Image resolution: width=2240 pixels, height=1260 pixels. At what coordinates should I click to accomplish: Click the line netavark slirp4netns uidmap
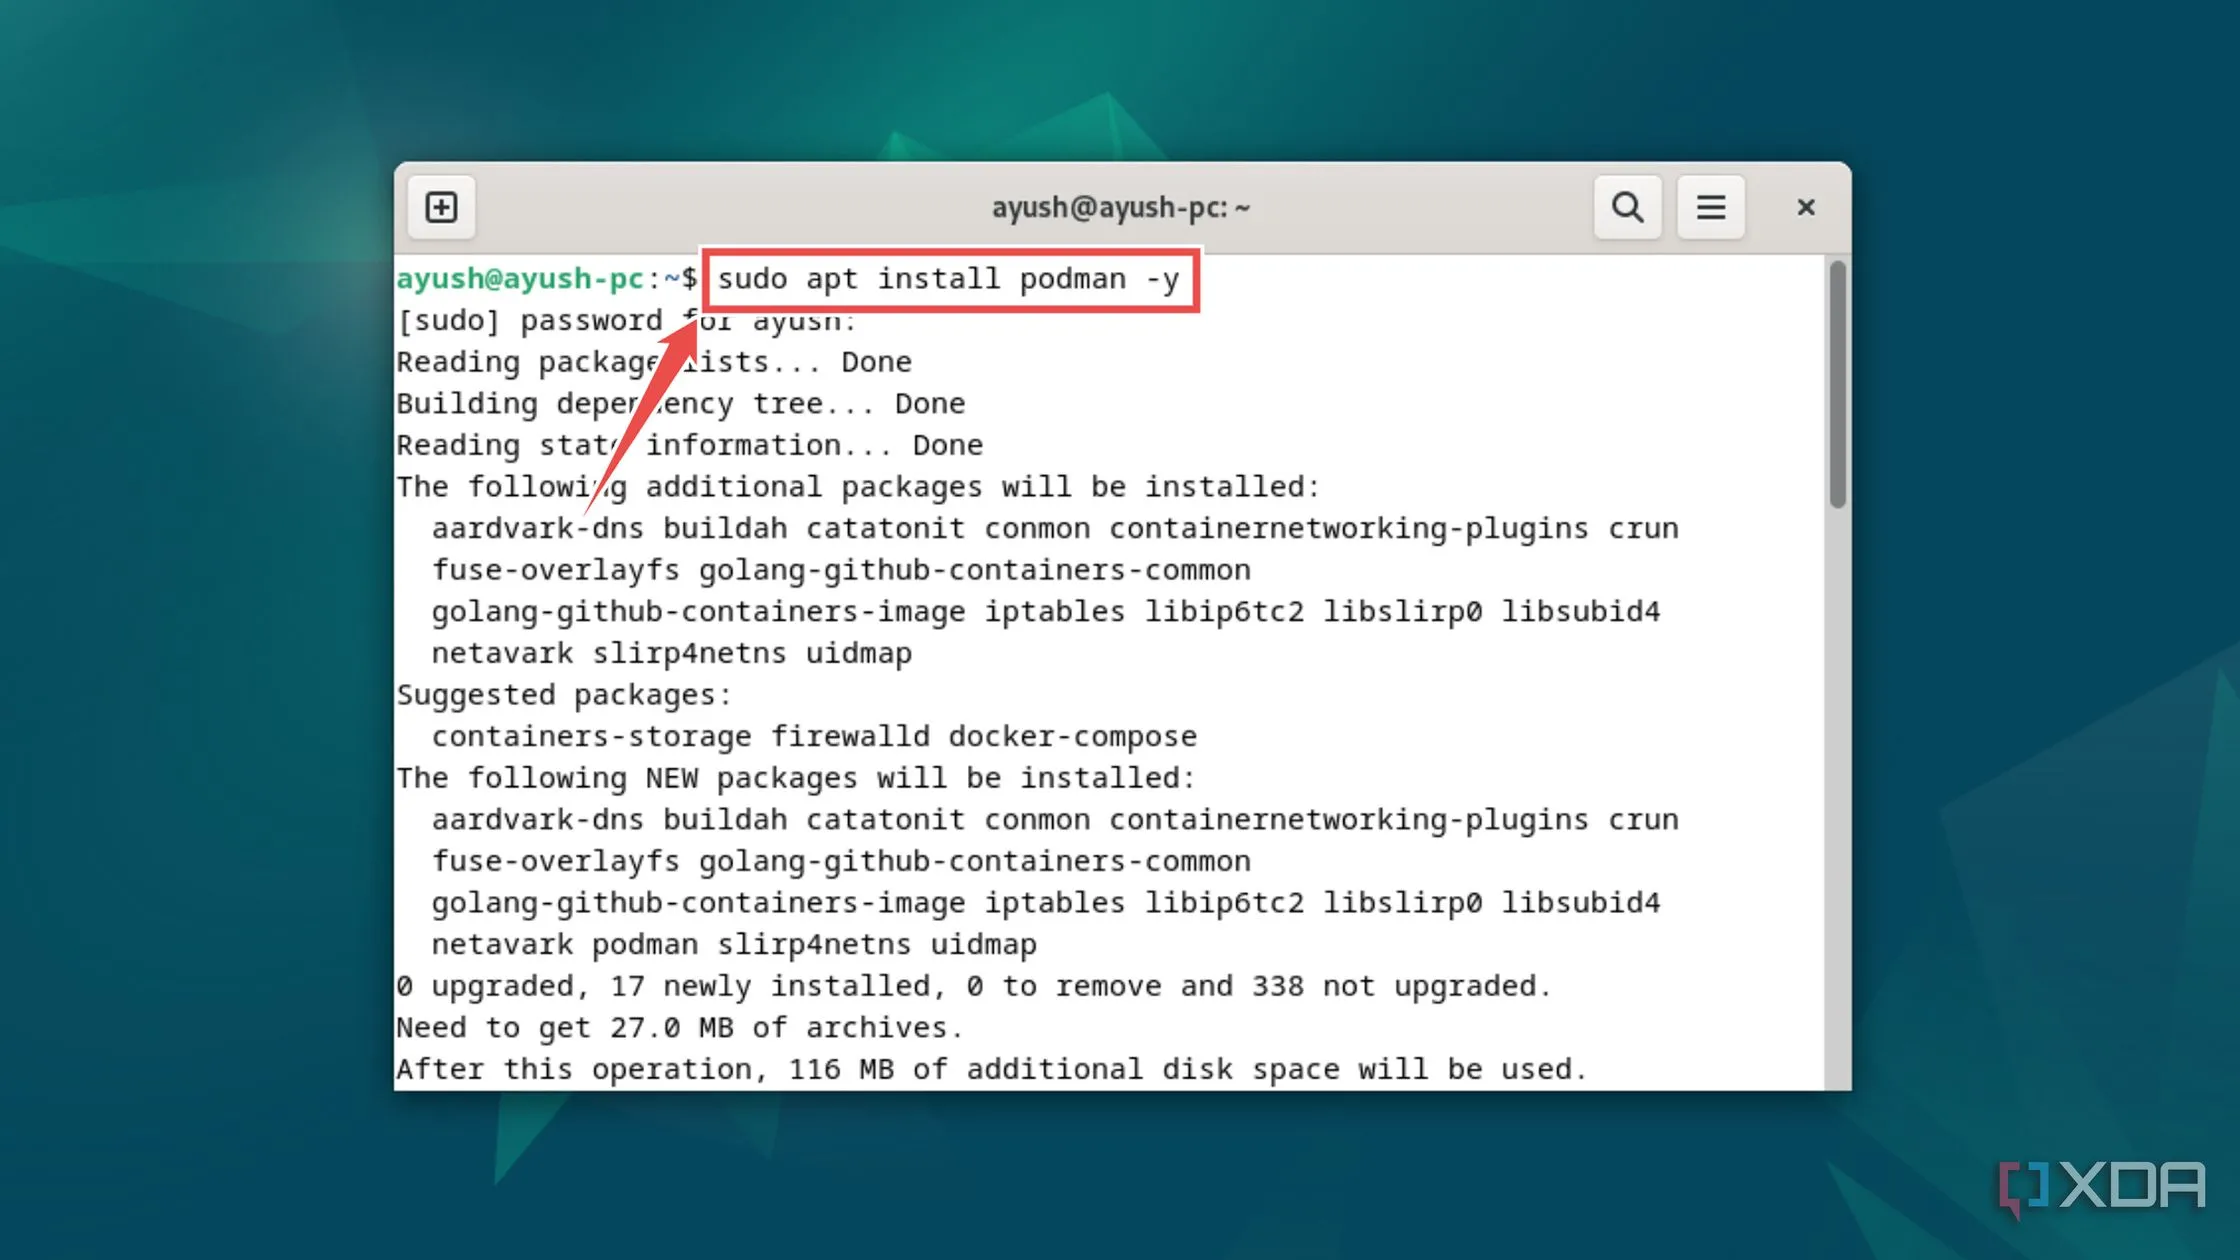click(x=672, y=654)
